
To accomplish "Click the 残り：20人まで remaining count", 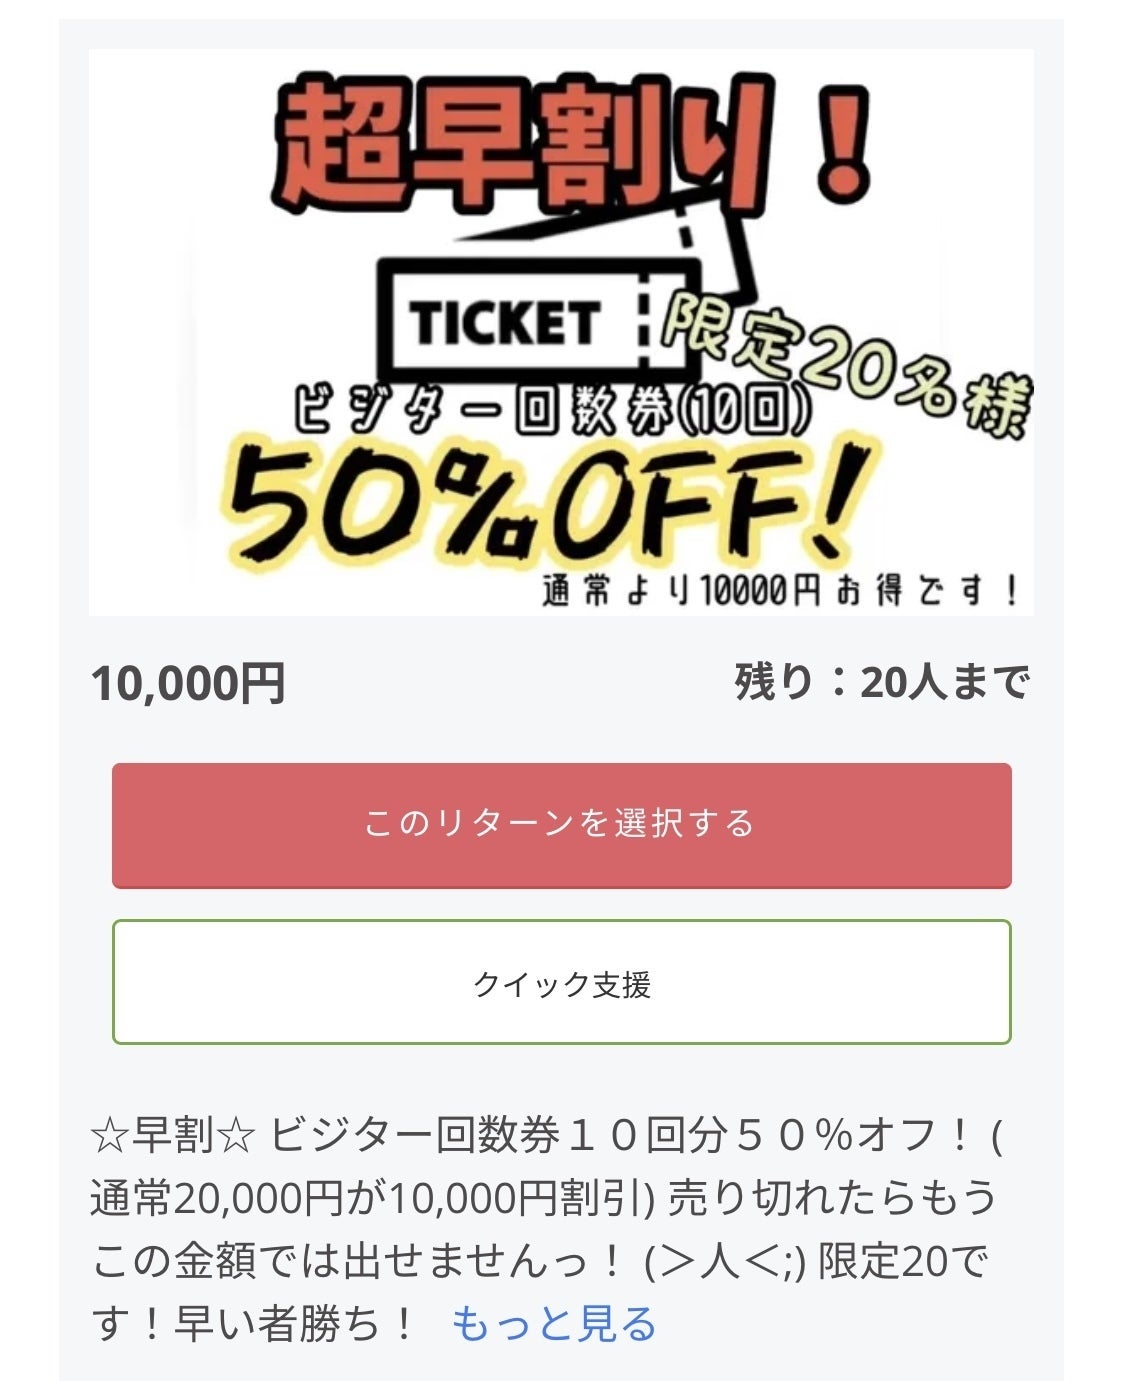I will pyautogui.click(x=881, y=683).
